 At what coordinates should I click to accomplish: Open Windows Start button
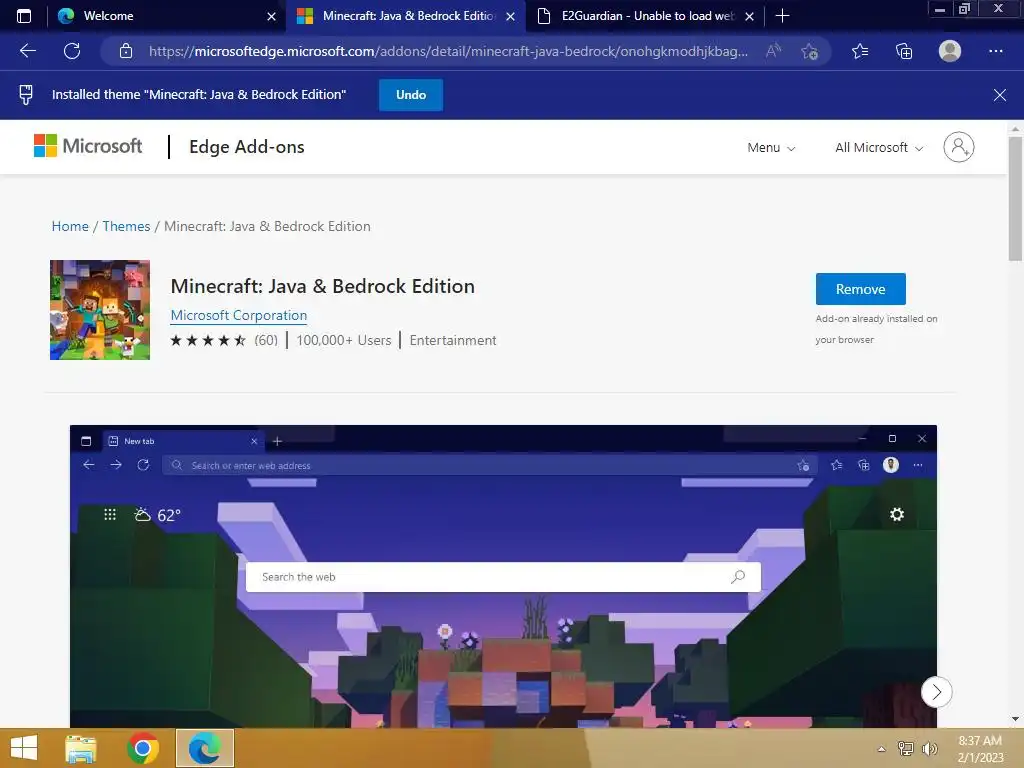click(24, 748)
